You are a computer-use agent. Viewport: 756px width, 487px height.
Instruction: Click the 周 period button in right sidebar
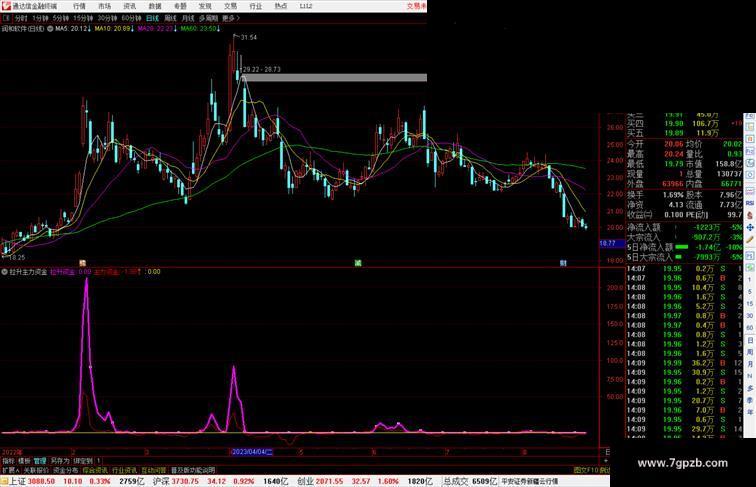point(750,352)
